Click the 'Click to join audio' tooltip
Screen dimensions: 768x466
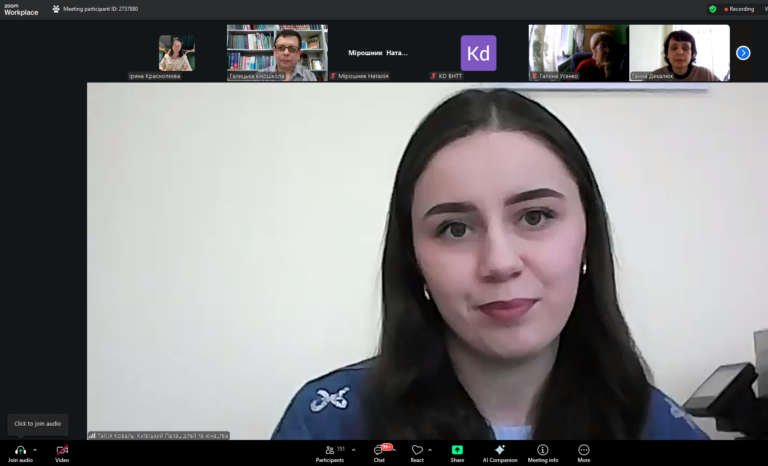point(38,424)
